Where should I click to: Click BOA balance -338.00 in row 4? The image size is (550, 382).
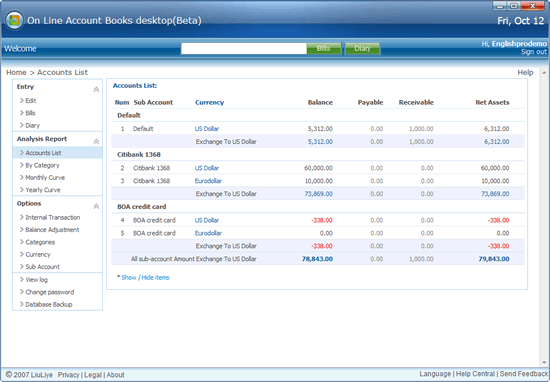pos(322,220)
